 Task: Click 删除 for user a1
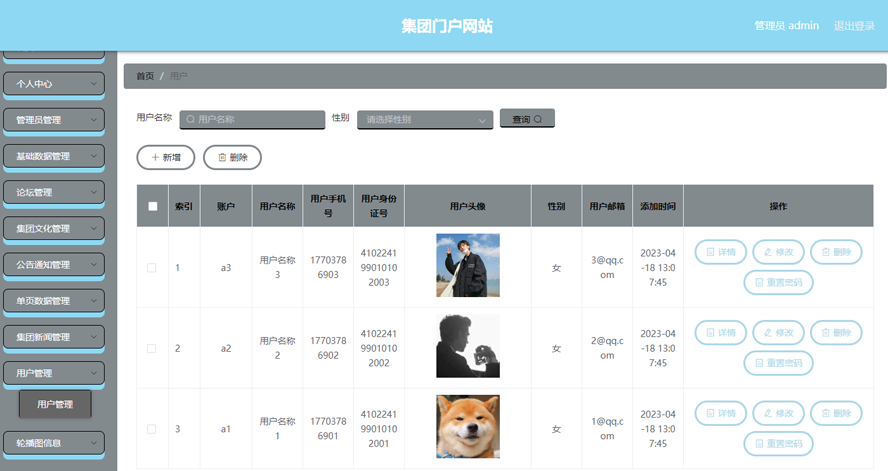click(x=836, y=413)
